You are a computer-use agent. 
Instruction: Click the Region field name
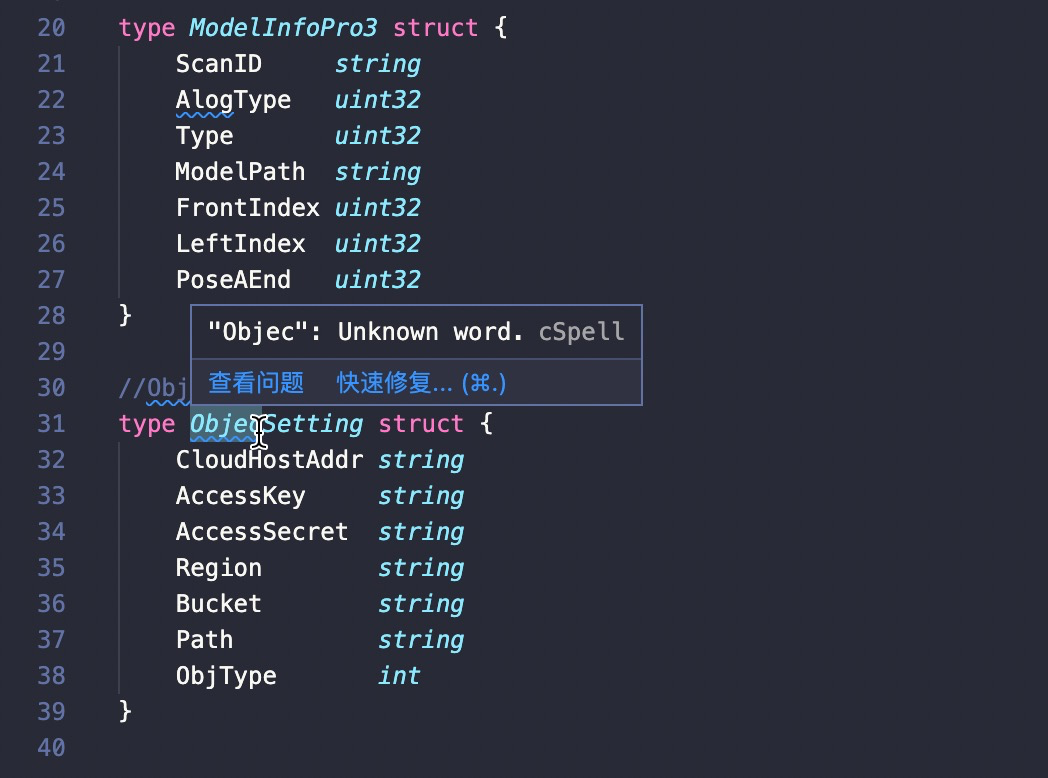pos(219,568)
